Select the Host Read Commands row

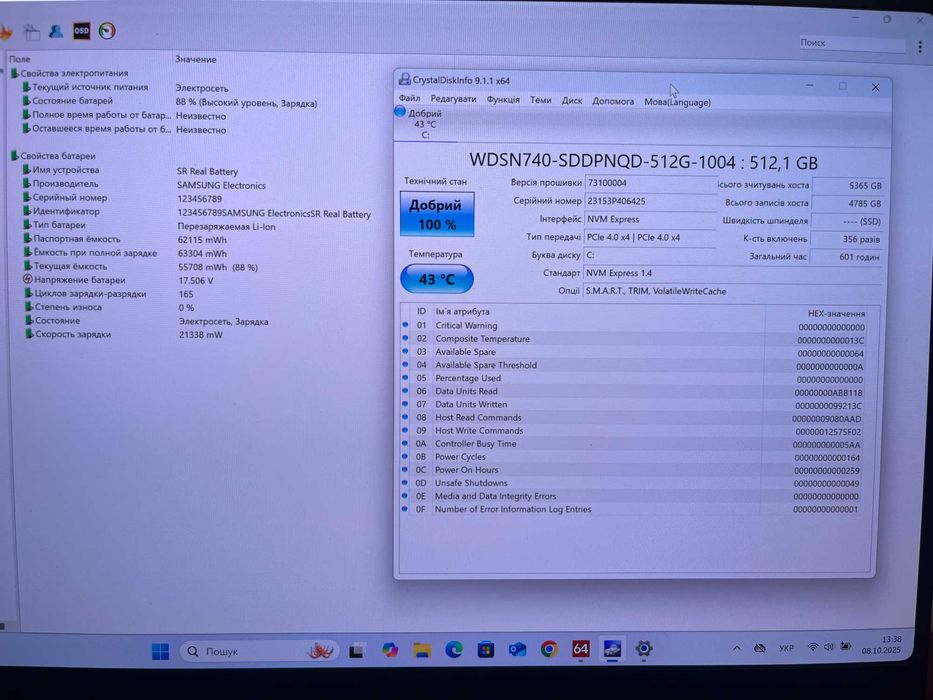[x=634, y=418]
